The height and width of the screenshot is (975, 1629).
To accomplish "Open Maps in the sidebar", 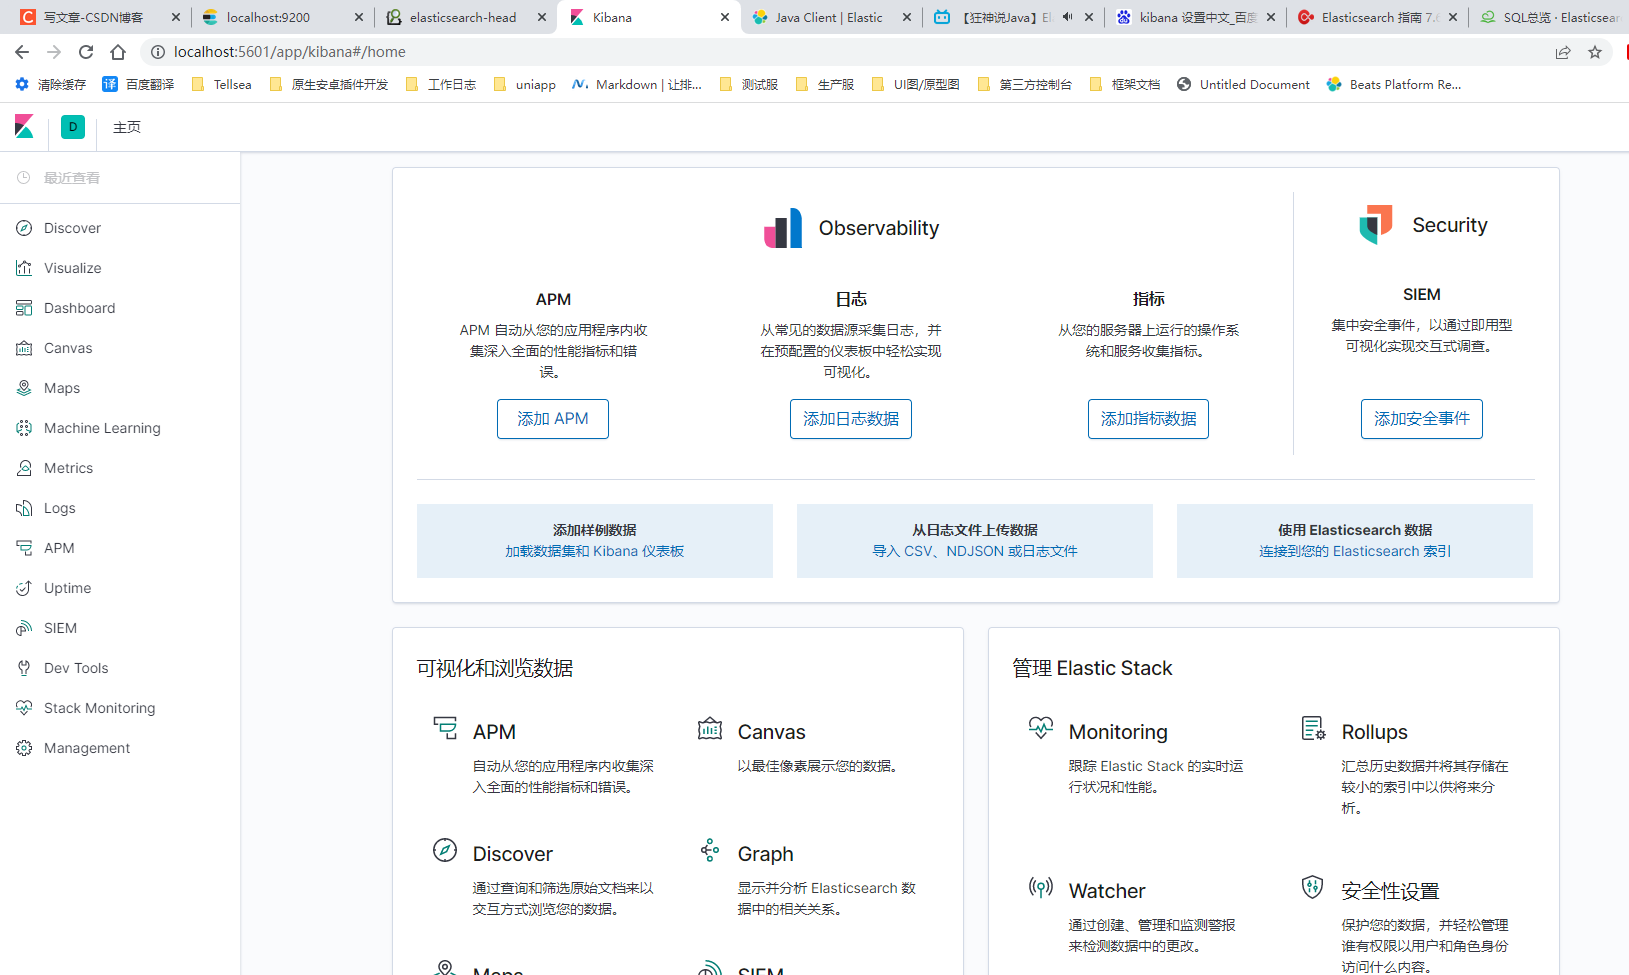I will 62,388.
